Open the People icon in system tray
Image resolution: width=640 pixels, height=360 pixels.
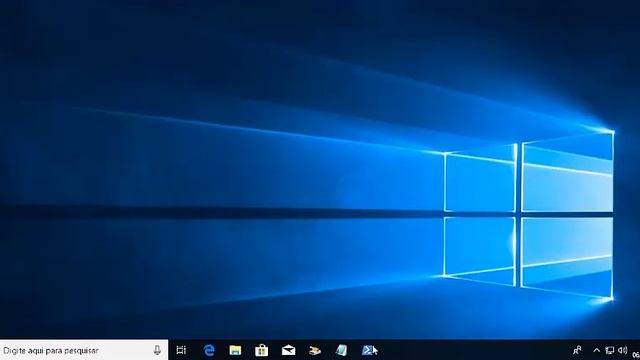[577, 350]
